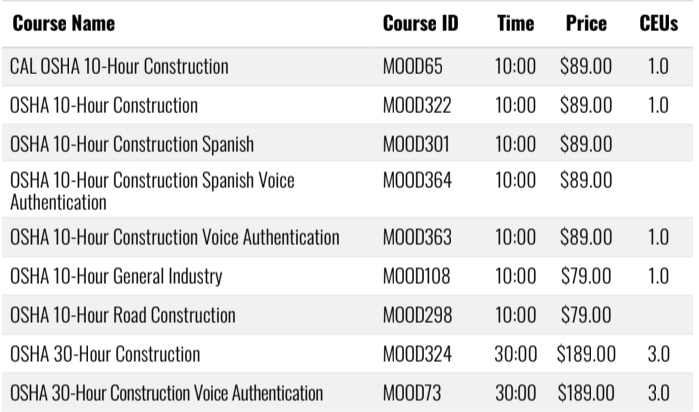Open OSHA 10-Hour Construction Spanish course

[x=132, y=144]
